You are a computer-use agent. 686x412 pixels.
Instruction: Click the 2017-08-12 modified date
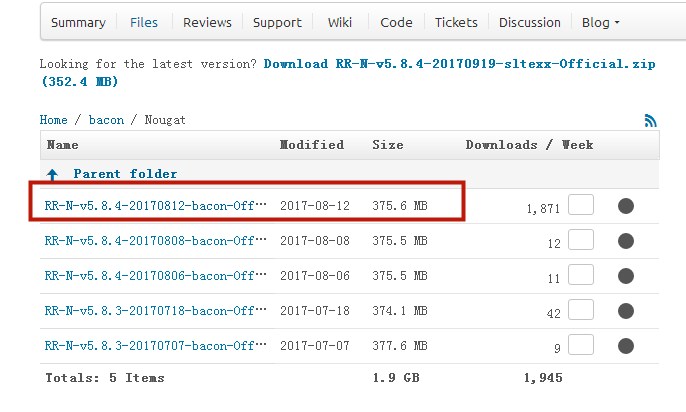(315, 206)
